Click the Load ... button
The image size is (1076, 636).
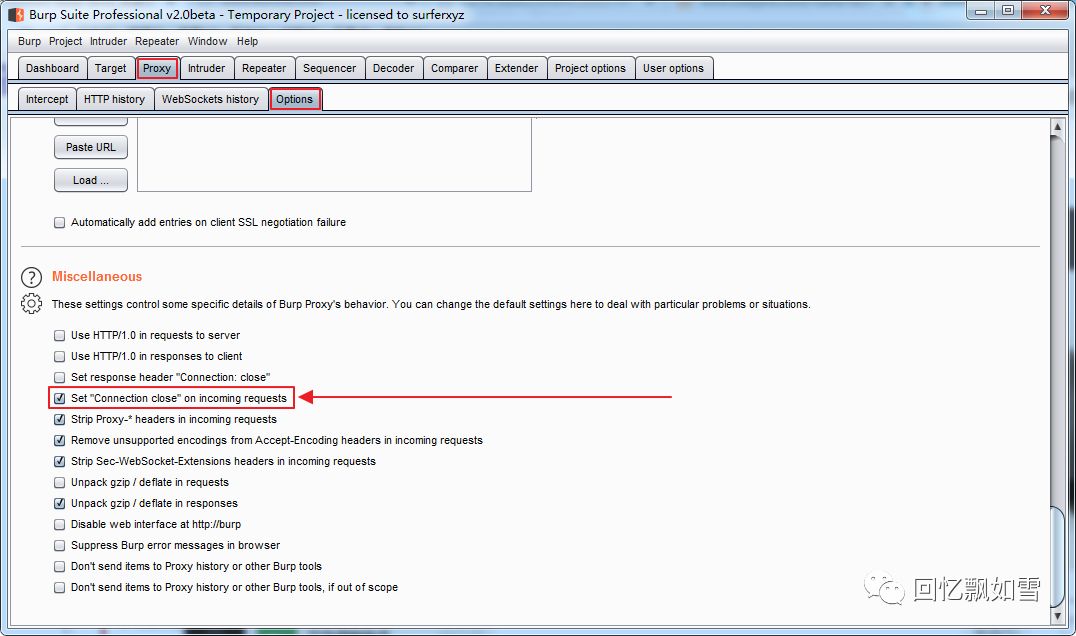coord(91,180)
